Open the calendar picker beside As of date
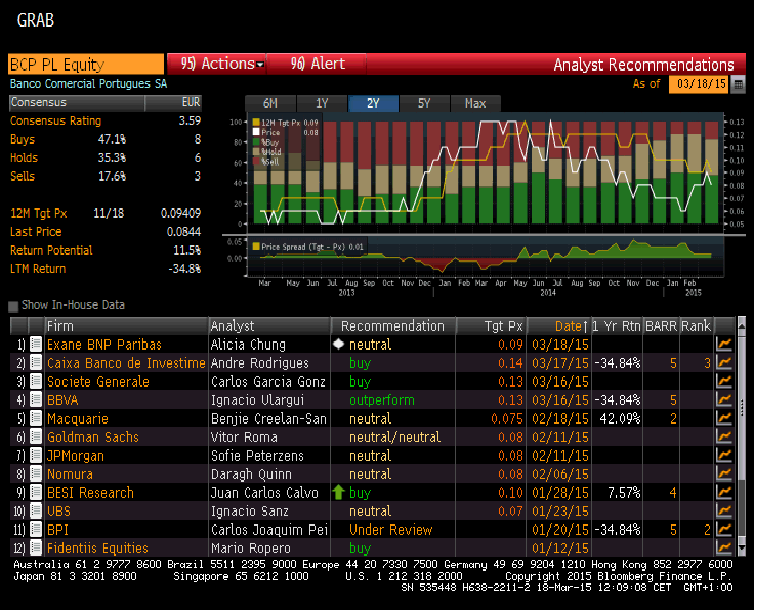The height and width of the screenshot is (614, 768). (x=738, y=84)
